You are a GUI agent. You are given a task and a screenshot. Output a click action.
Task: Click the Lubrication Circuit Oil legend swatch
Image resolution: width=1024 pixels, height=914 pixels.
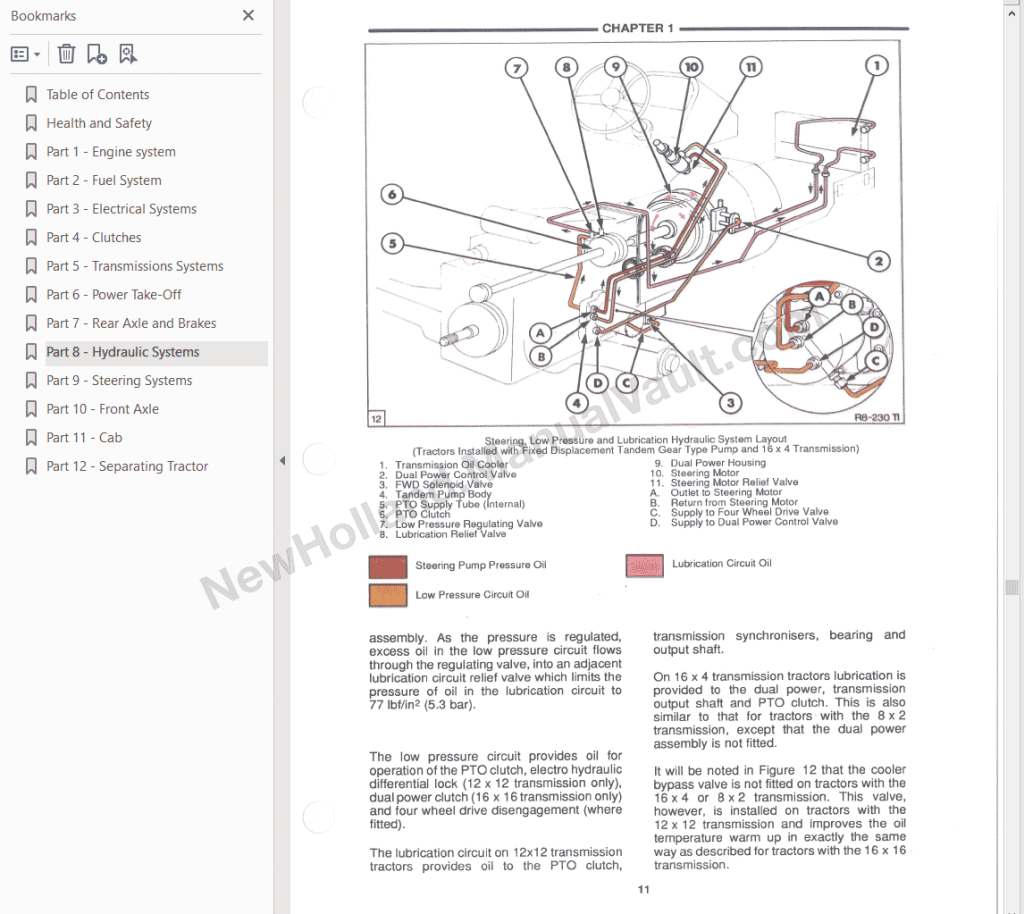click(645, 565)
